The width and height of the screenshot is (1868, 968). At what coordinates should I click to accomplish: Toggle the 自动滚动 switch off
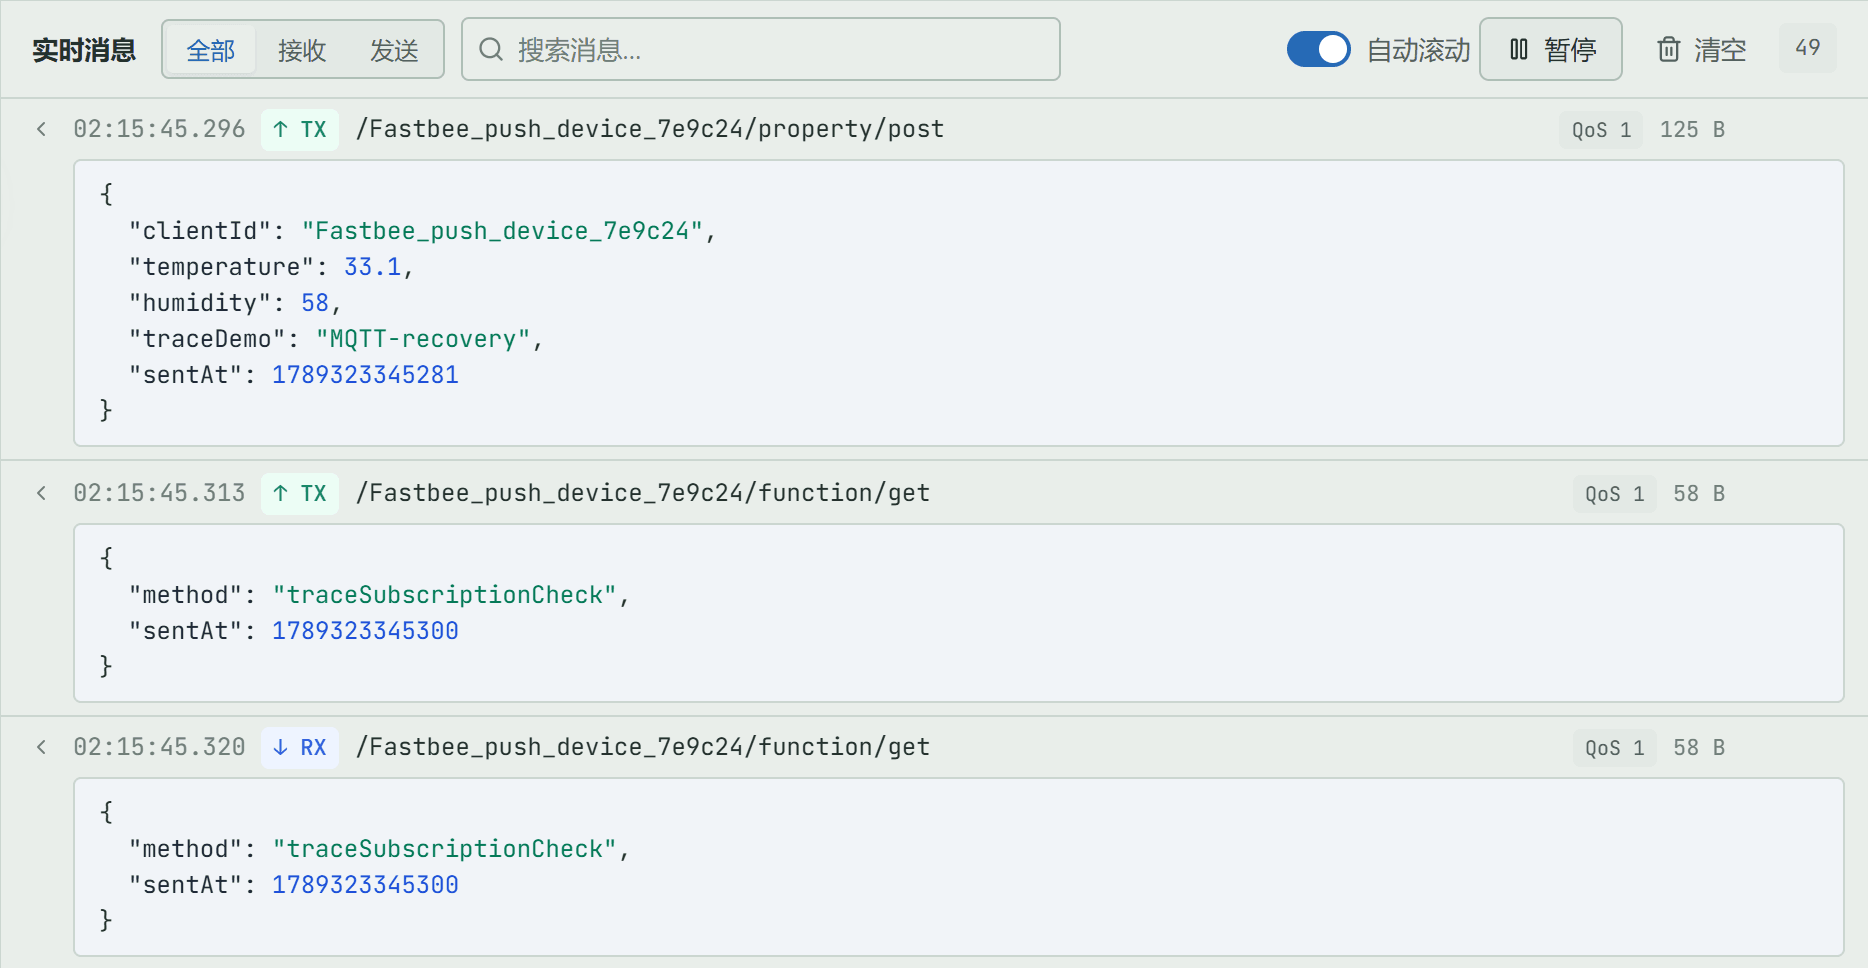(1318, 49)
